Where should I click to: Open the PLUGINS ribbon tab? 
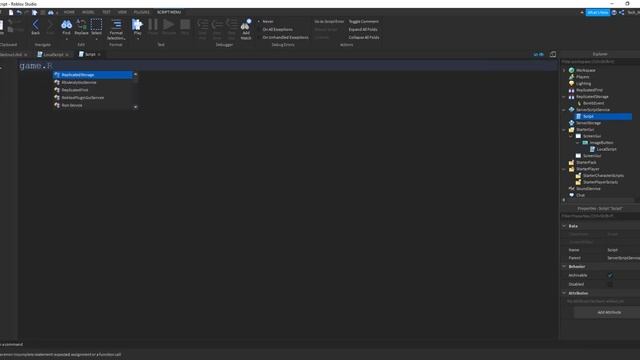(142, 12)
